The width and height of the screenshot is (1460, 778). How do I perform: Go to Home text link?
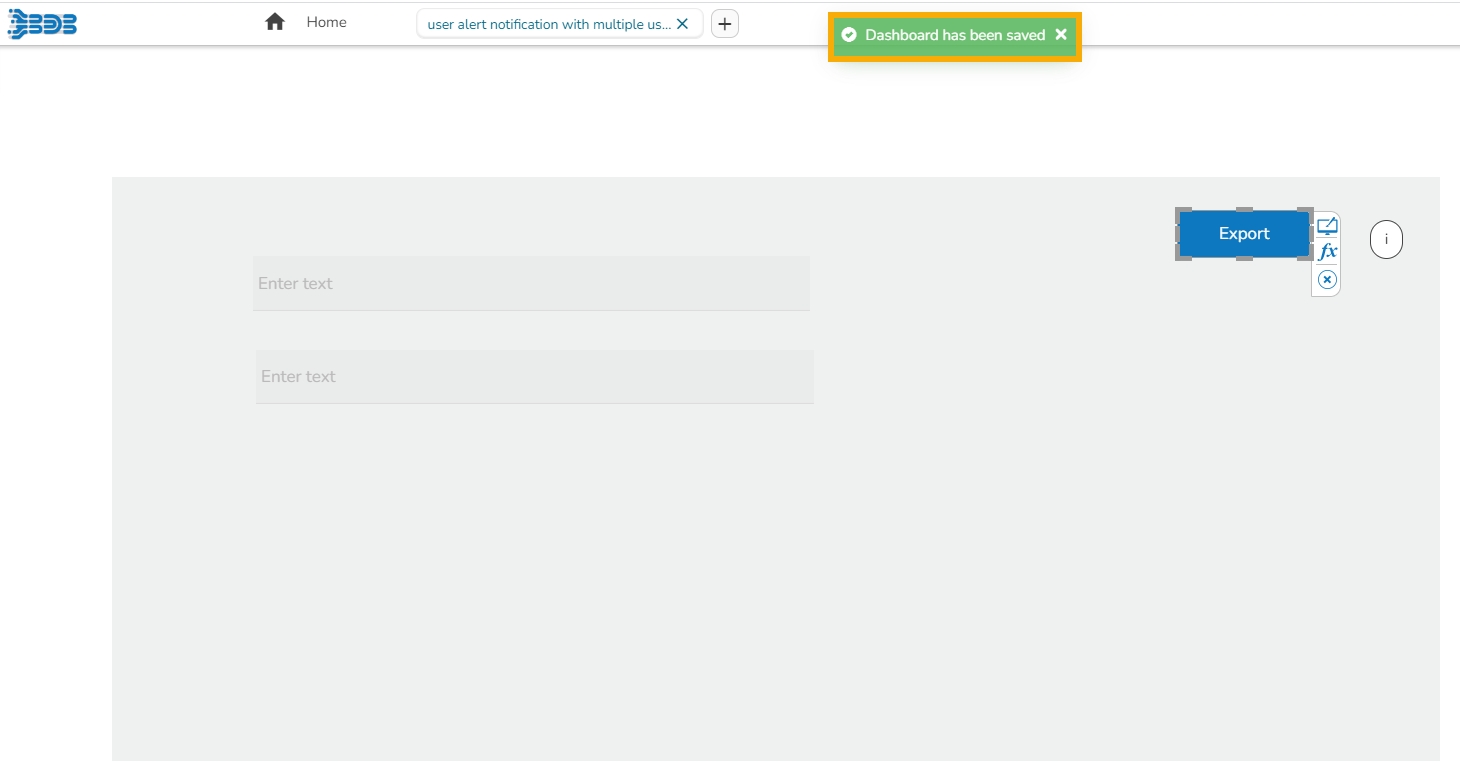[x=327, y=22]
